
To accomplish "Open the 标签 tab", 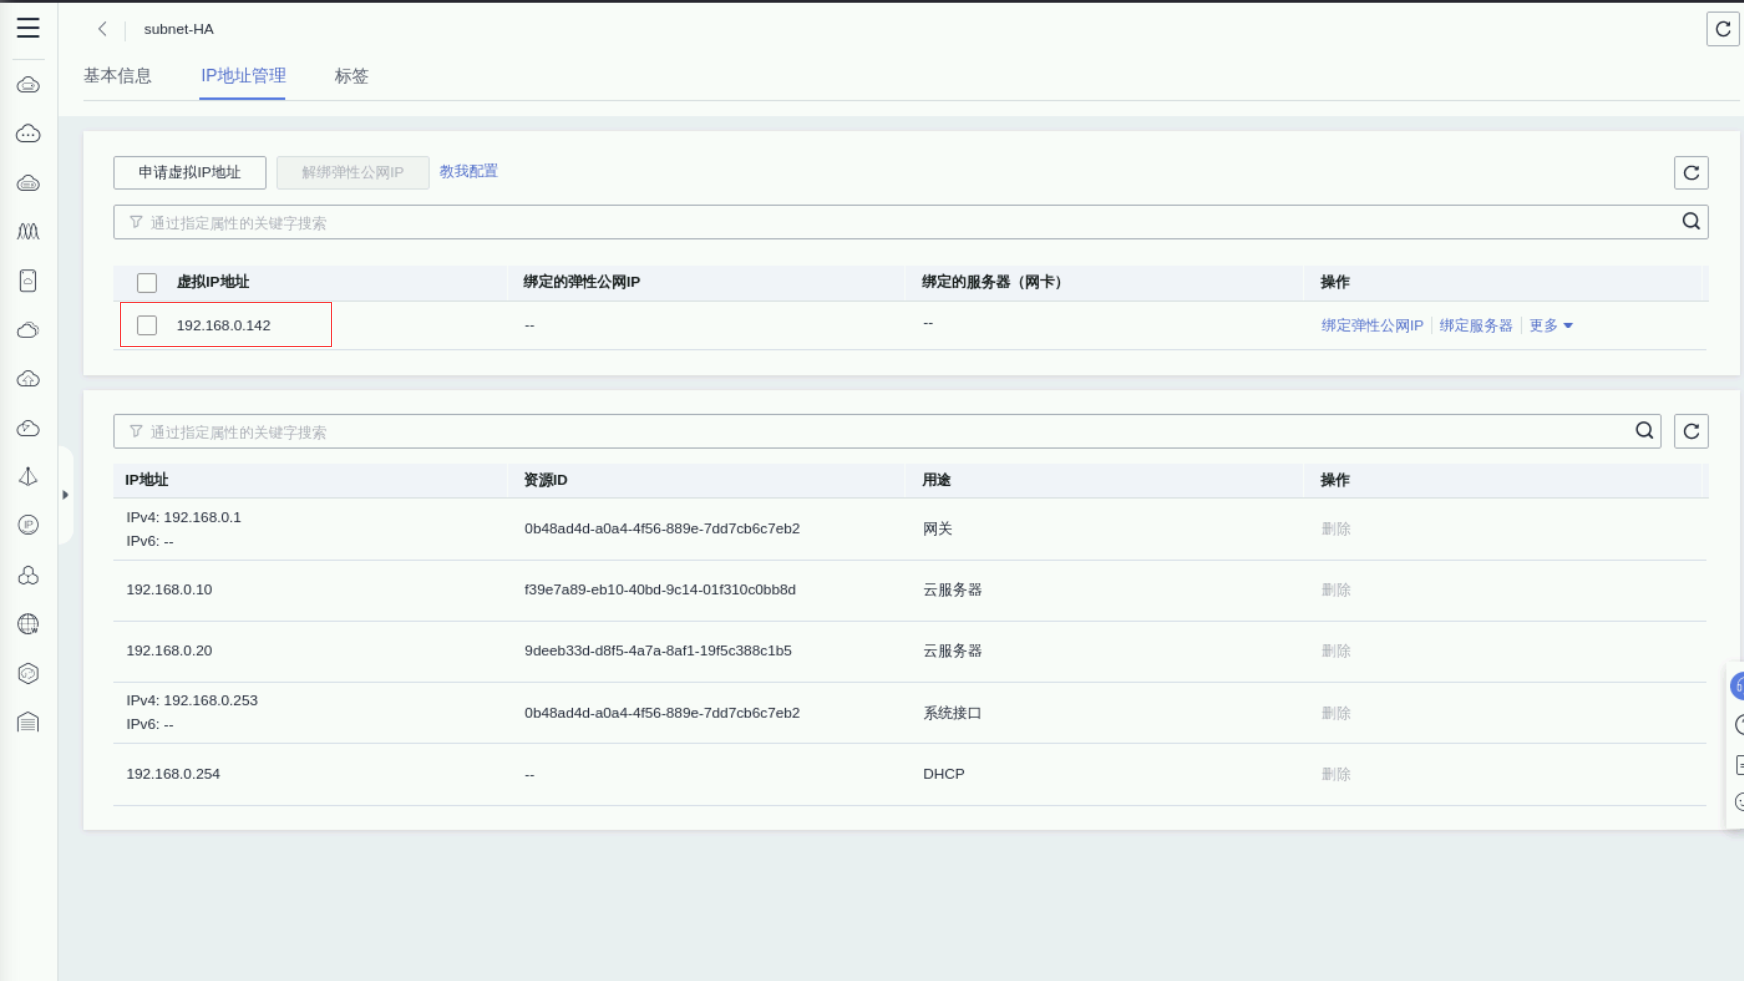I will [x=351, y=76].
